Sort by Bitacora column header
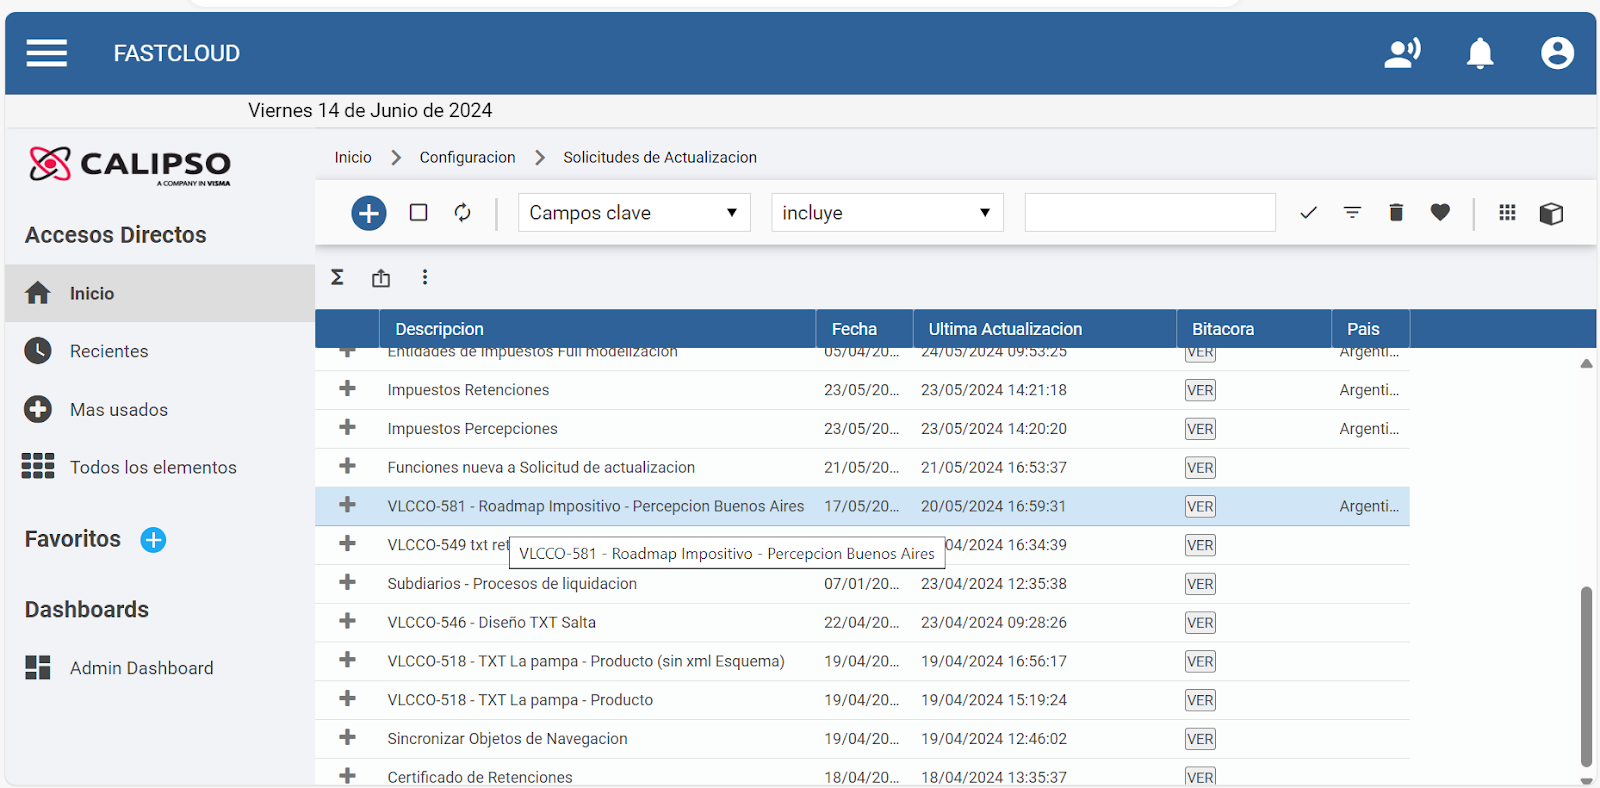Screen dimensions: 1600x788 pos(1254,329)
